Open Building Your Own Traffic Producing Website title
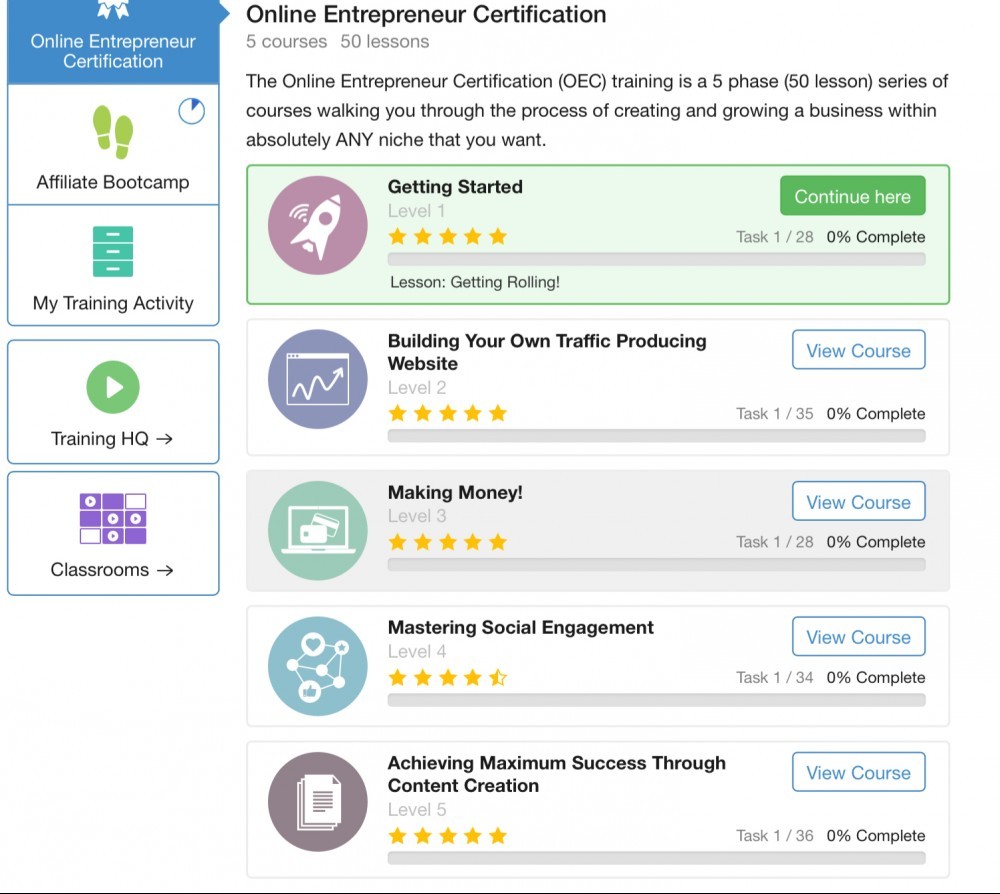 (547, 352)
